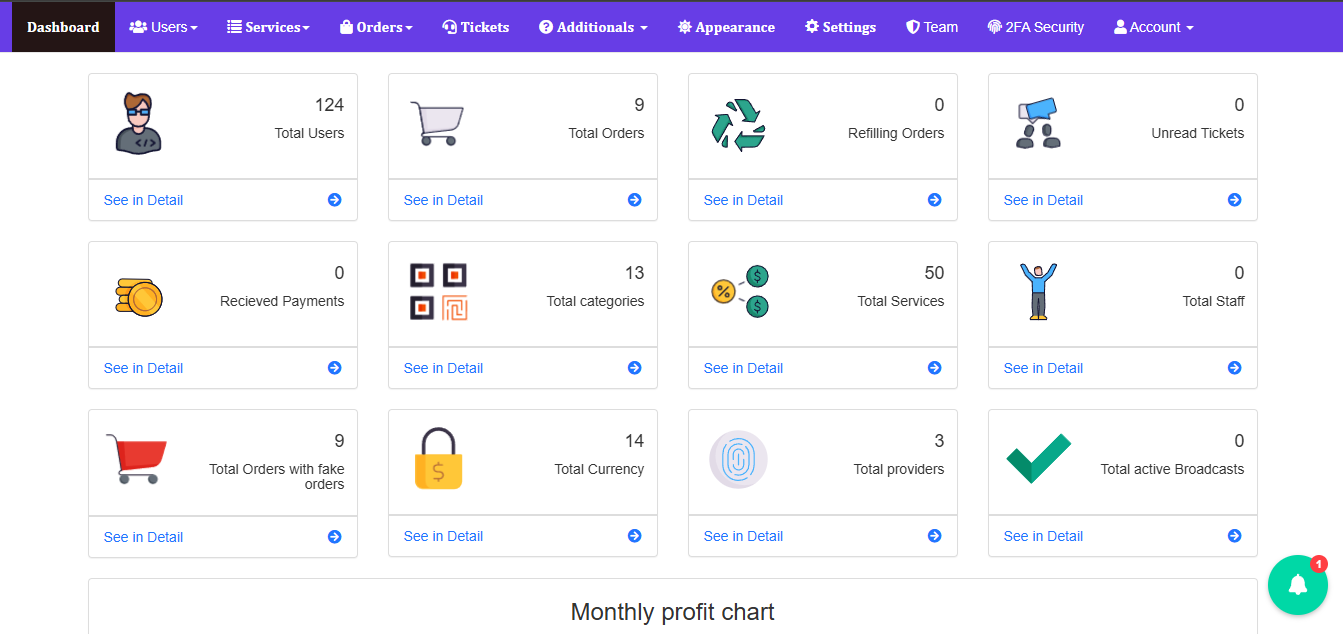Click See in Detail under Unread Tickets

[1043, 200]
